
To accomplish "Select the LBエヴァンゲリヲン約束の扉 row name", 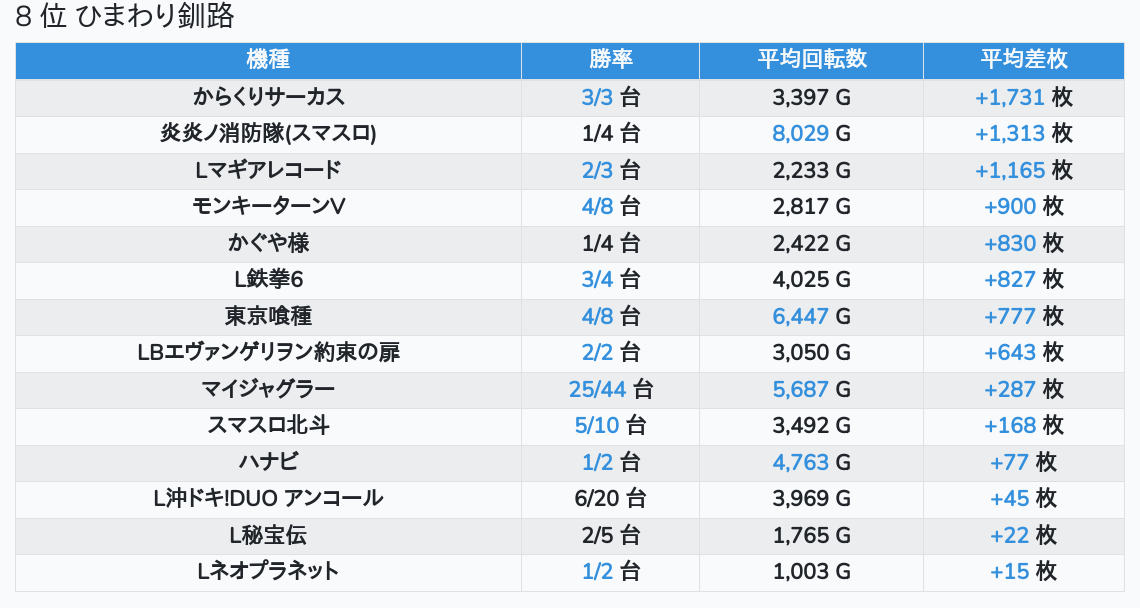I will click(268, 353).
